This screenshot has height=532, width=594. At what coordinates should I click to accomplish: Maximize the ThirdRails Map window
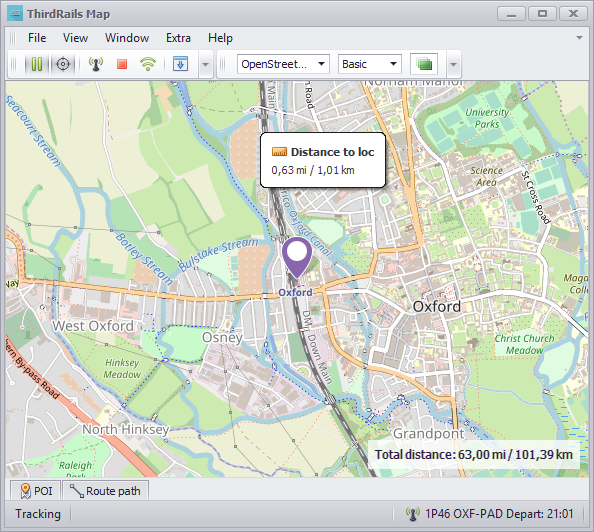[542, 14]
